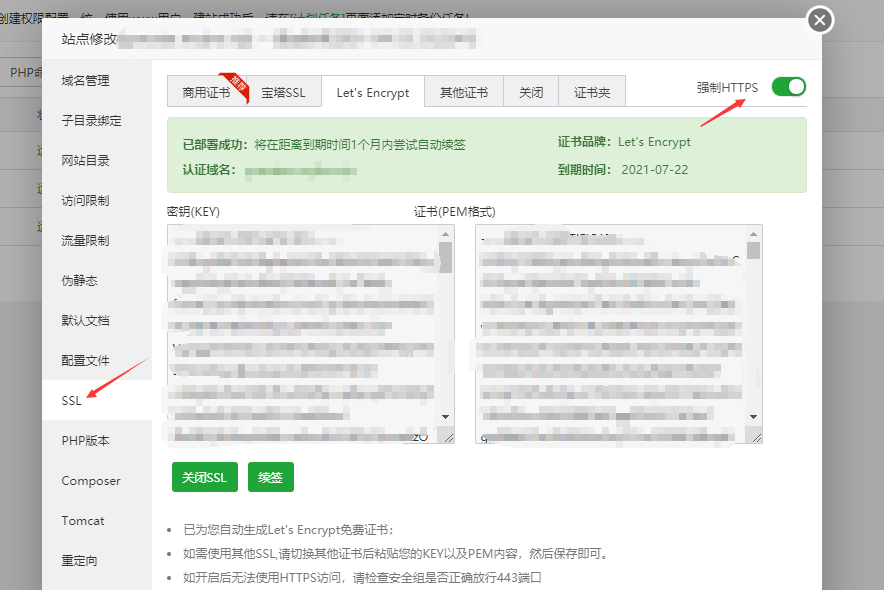Select the Let's Encrypt tab
Viewport: 884px width, 590px height.
372,92
